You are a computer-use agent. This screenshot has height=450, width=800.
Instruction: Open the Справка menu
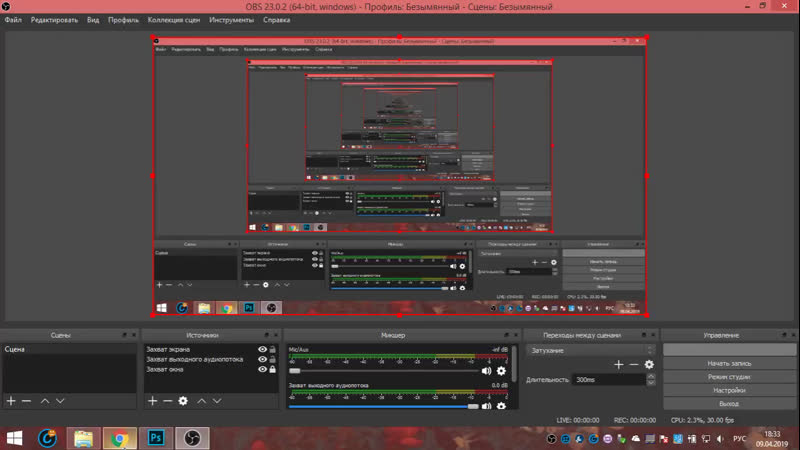[x=277, y=20]
